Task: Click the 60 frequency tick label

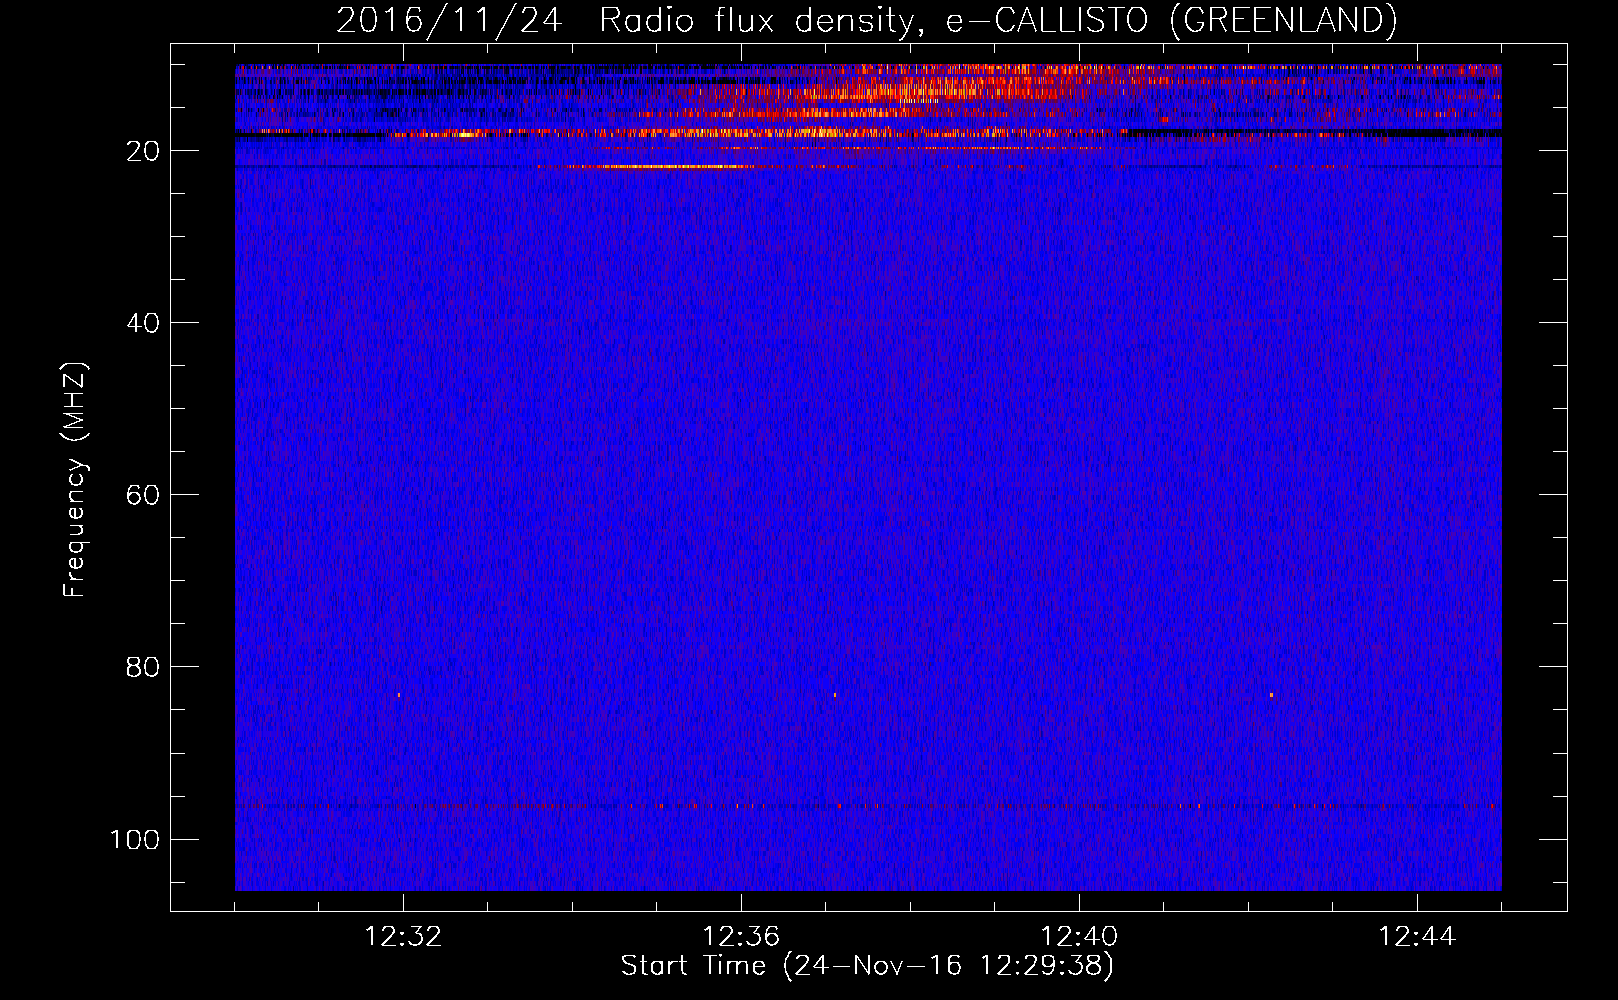Action: [143, 495]
